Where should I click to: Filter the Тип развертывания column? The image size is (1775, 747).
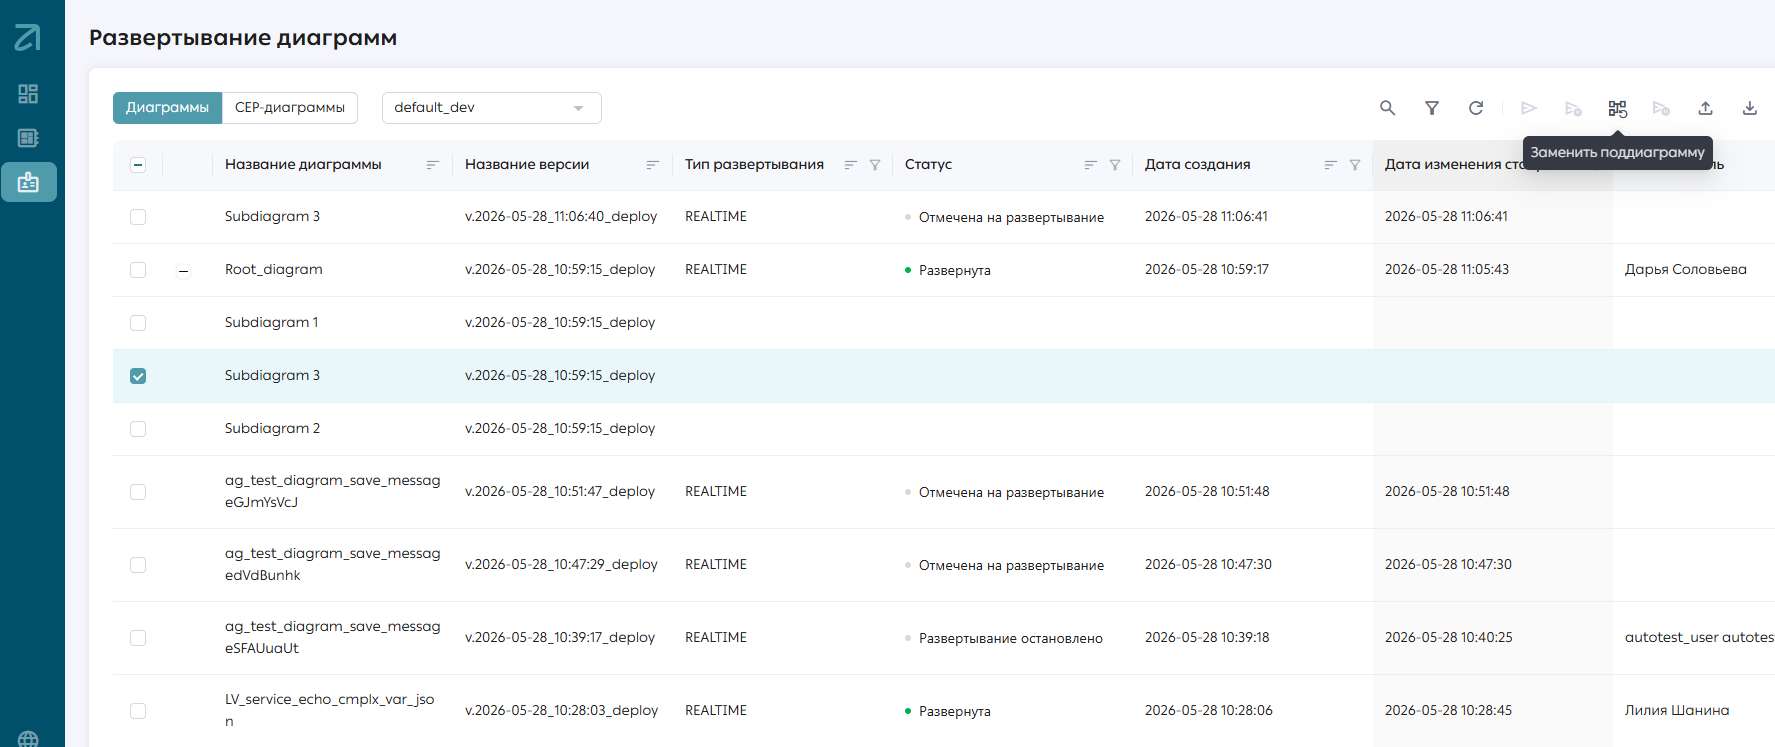[875, 165]
